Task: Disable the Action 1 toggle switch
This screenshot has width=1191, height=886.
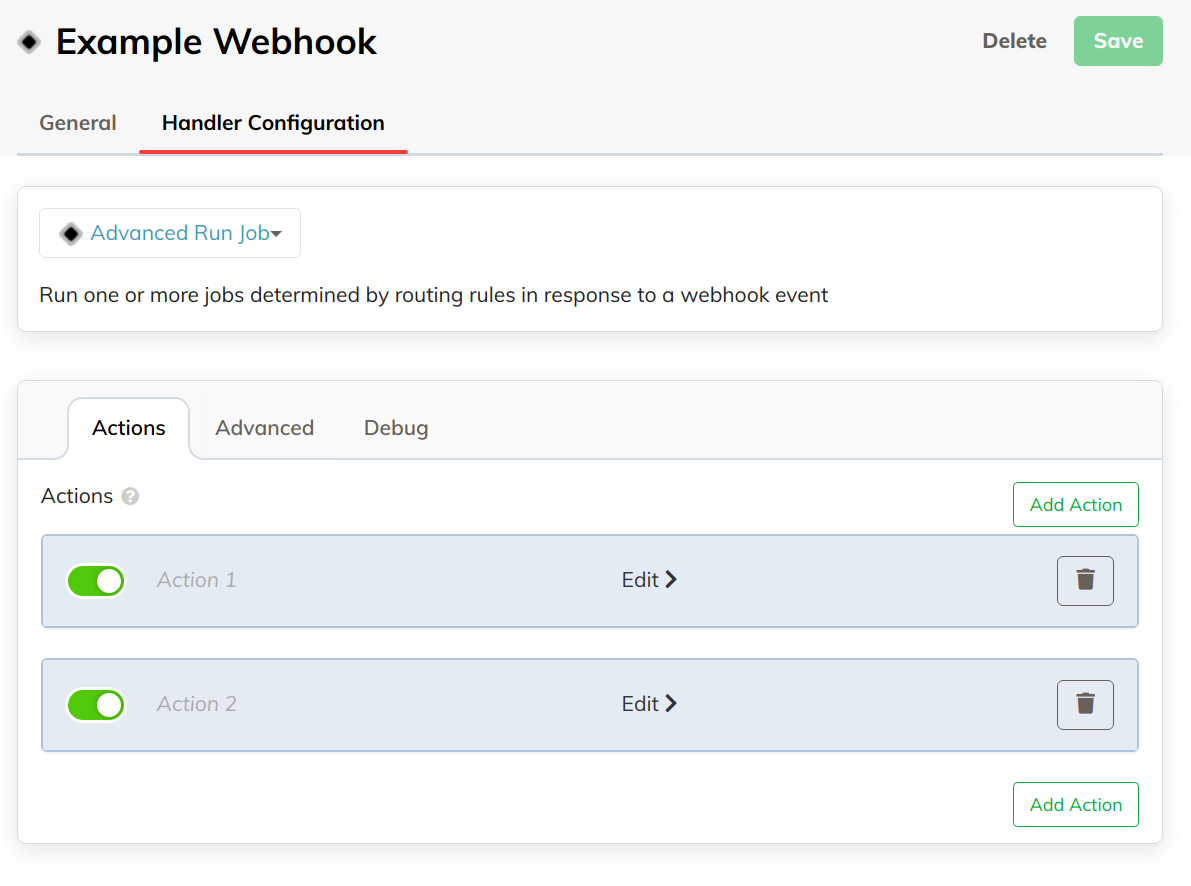Action: pos(96,581)
